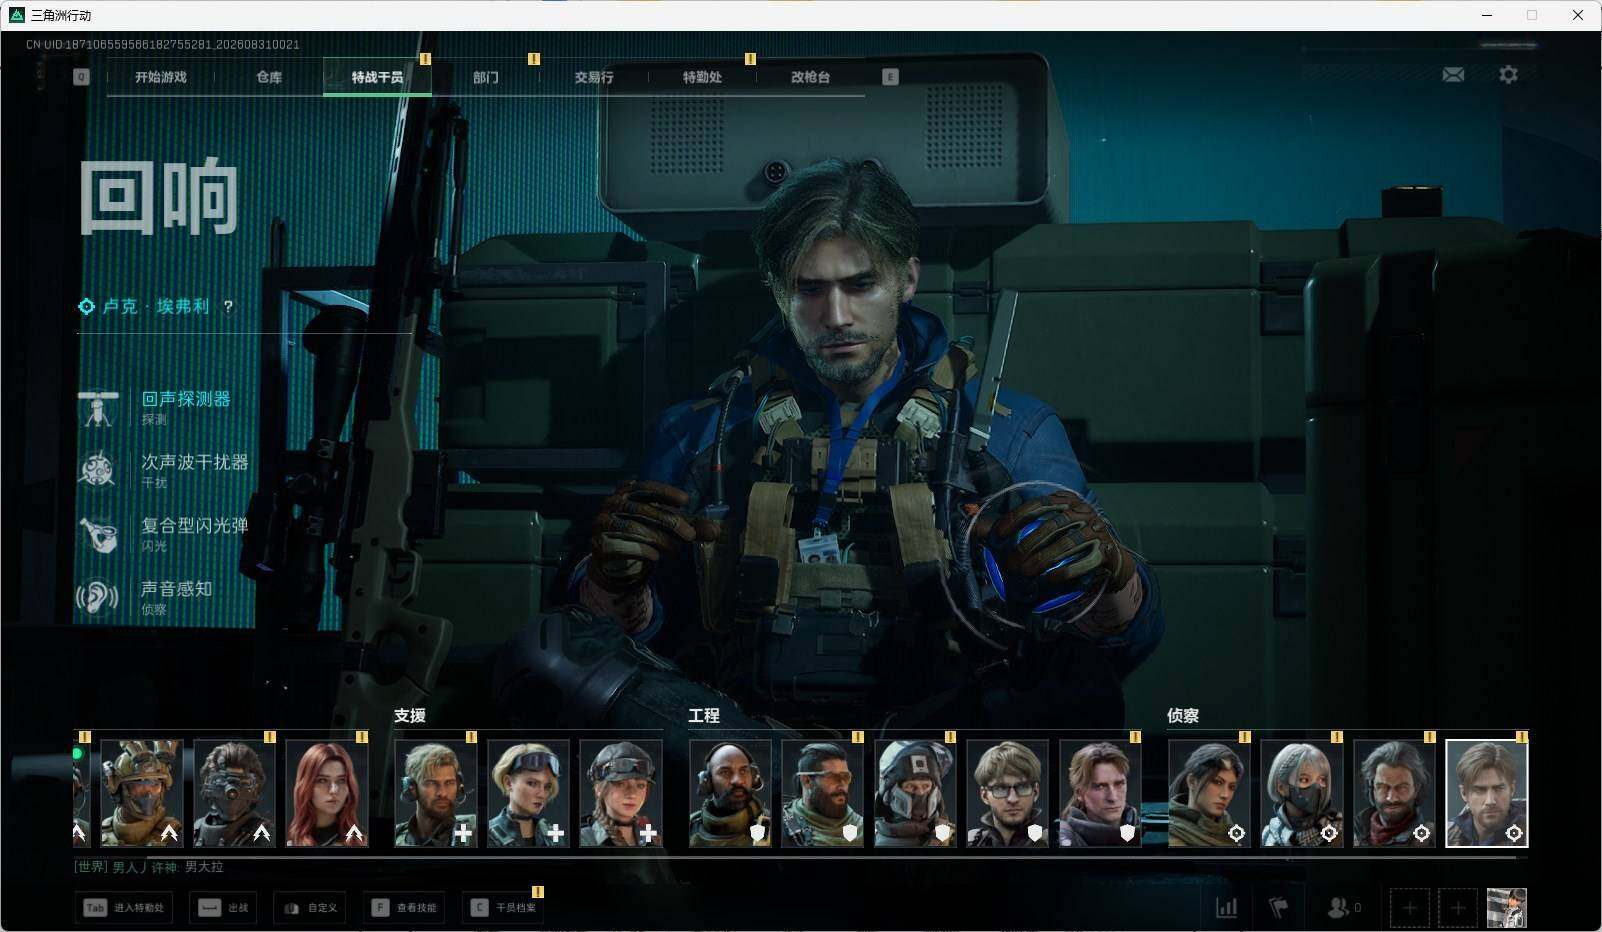This screenshot has height=932, width=1602.
Task: Click the operator name 卢克·埃弗利
Action: (x=156, y=306)
